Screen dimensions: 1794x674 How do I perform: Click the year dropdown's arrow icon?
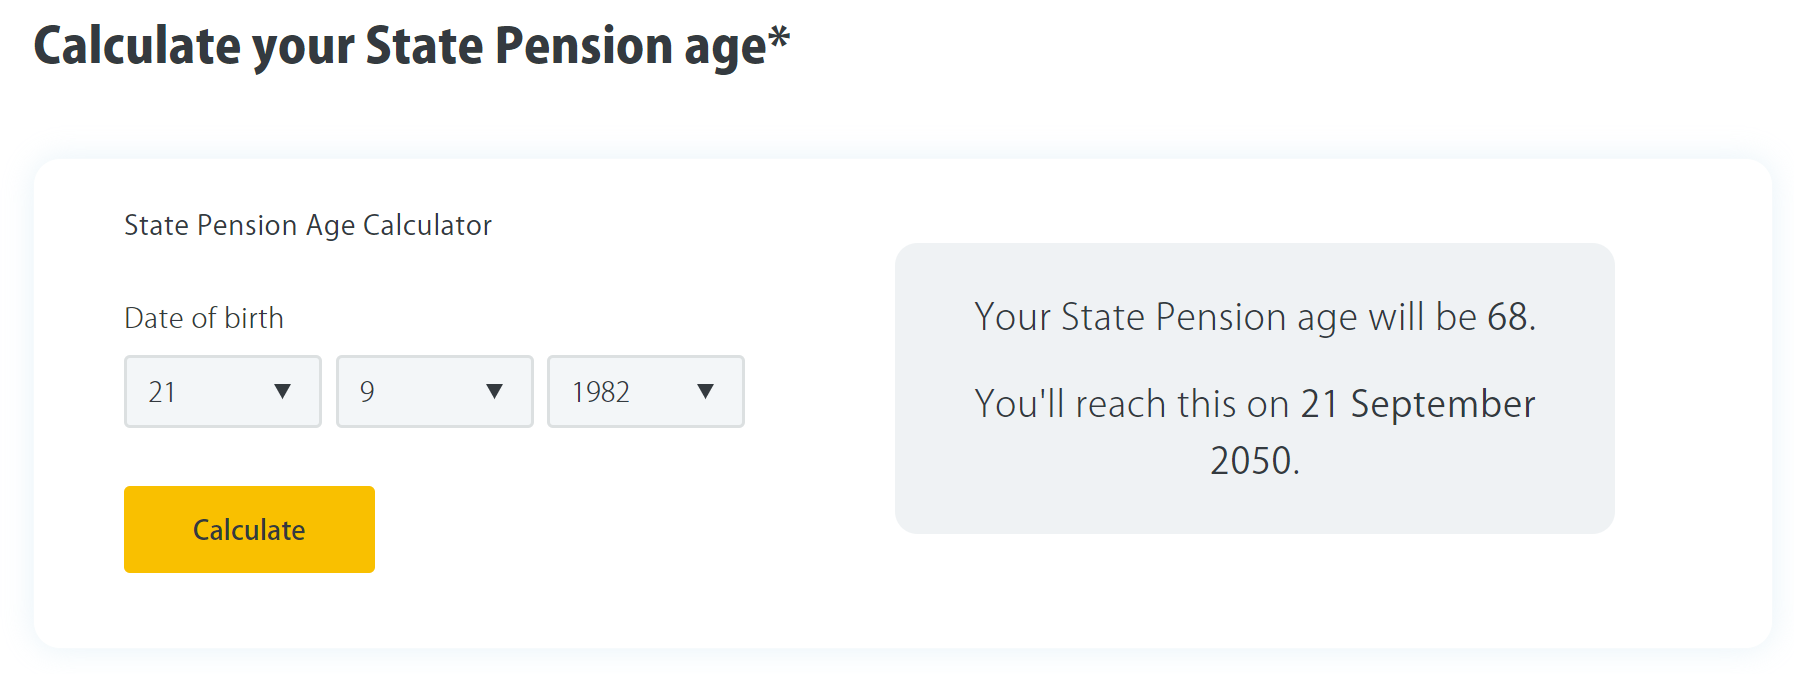point(708,392)
